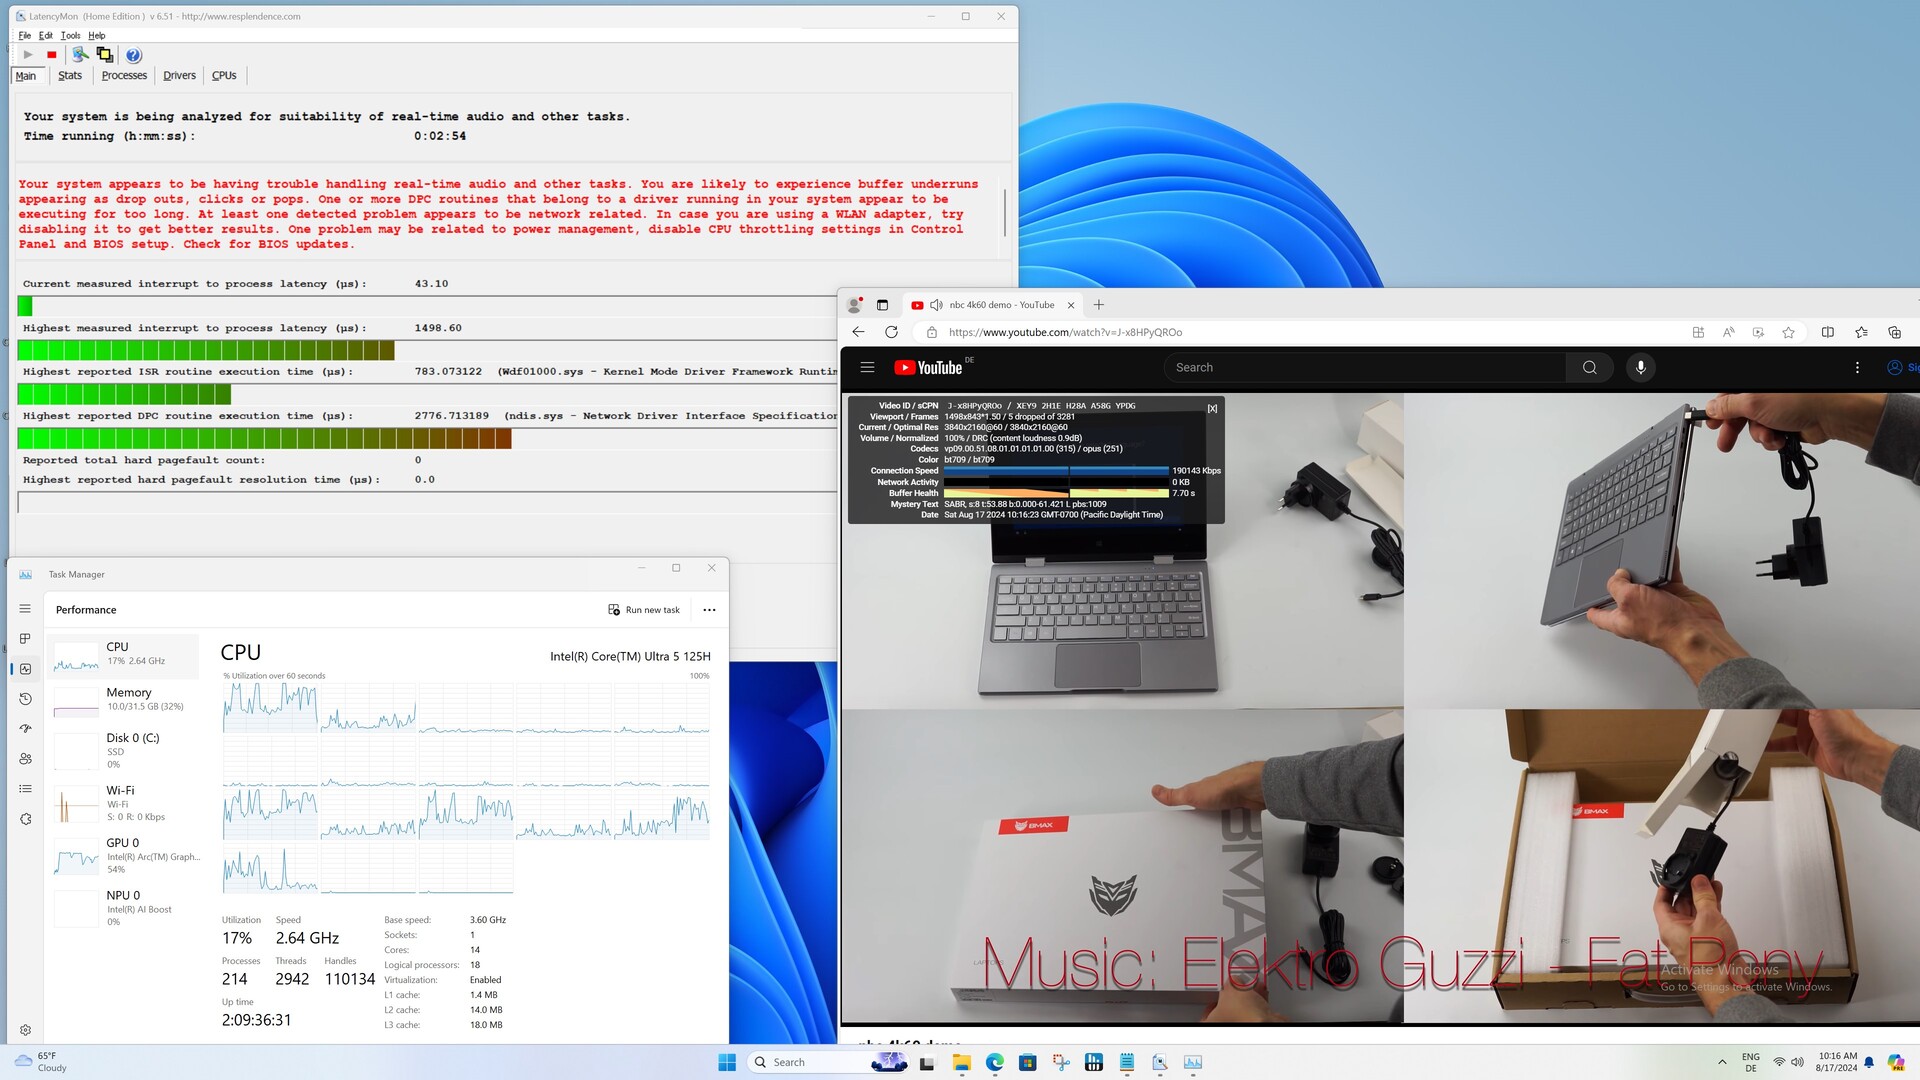Click the Windows Start button
The width and height of the screenshot is (1920, 1080).
tap(727, 1062)
